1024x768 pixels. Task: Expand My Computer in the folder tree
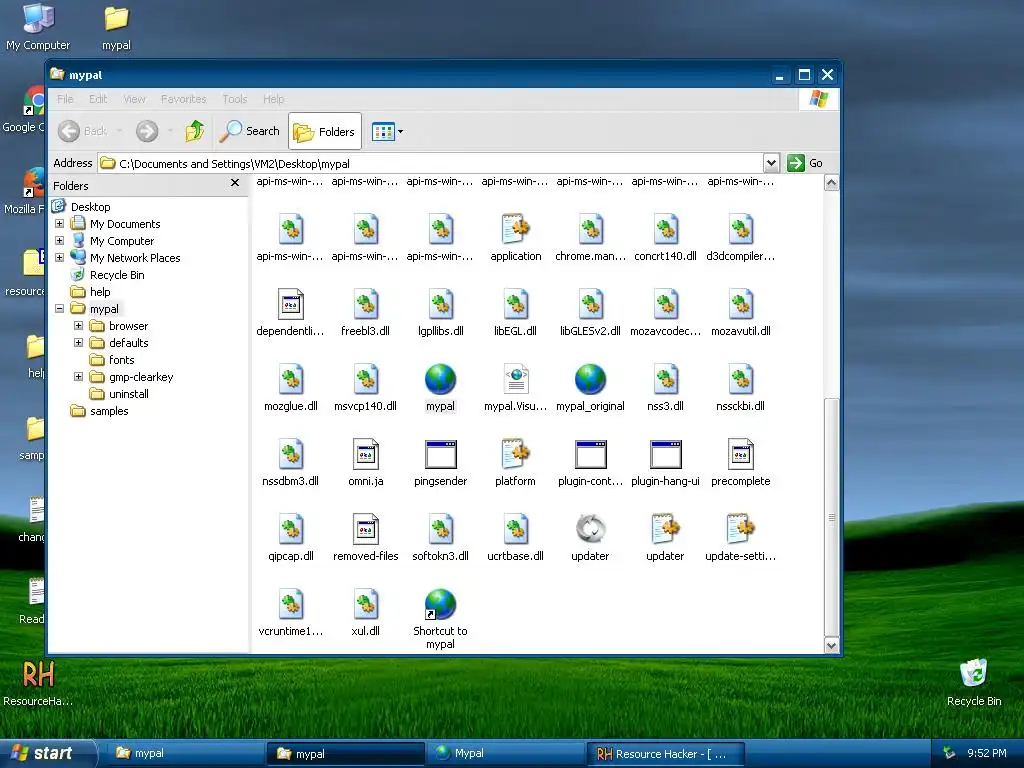(59, 241)
